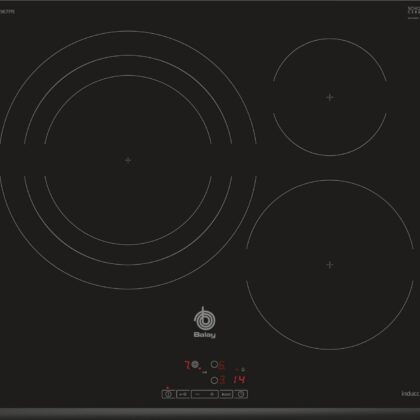Select the zone icon beside level 6
The width and height of the screenshot is (420, 420).
(214, 364)
